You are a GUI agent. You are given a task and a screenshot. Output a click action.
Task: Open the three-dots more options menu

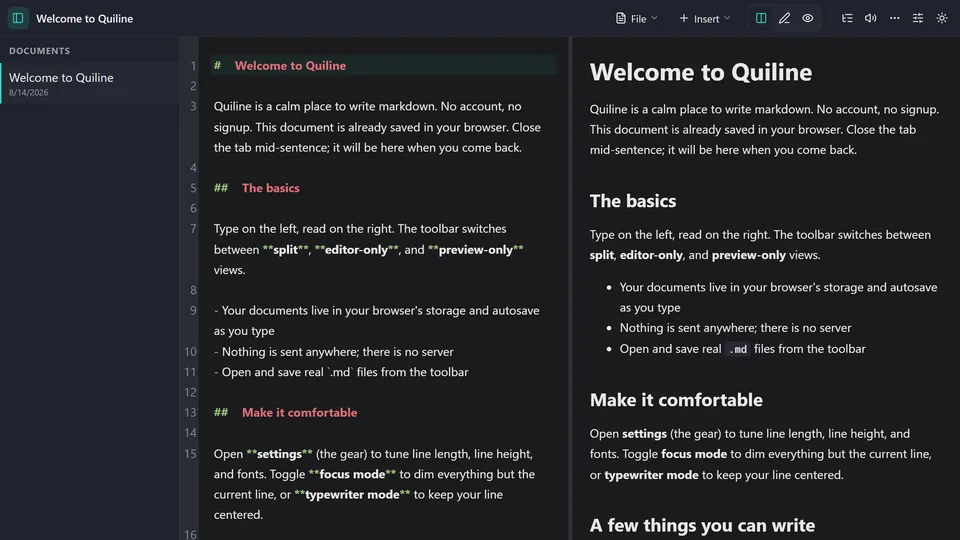coord(894,18)
